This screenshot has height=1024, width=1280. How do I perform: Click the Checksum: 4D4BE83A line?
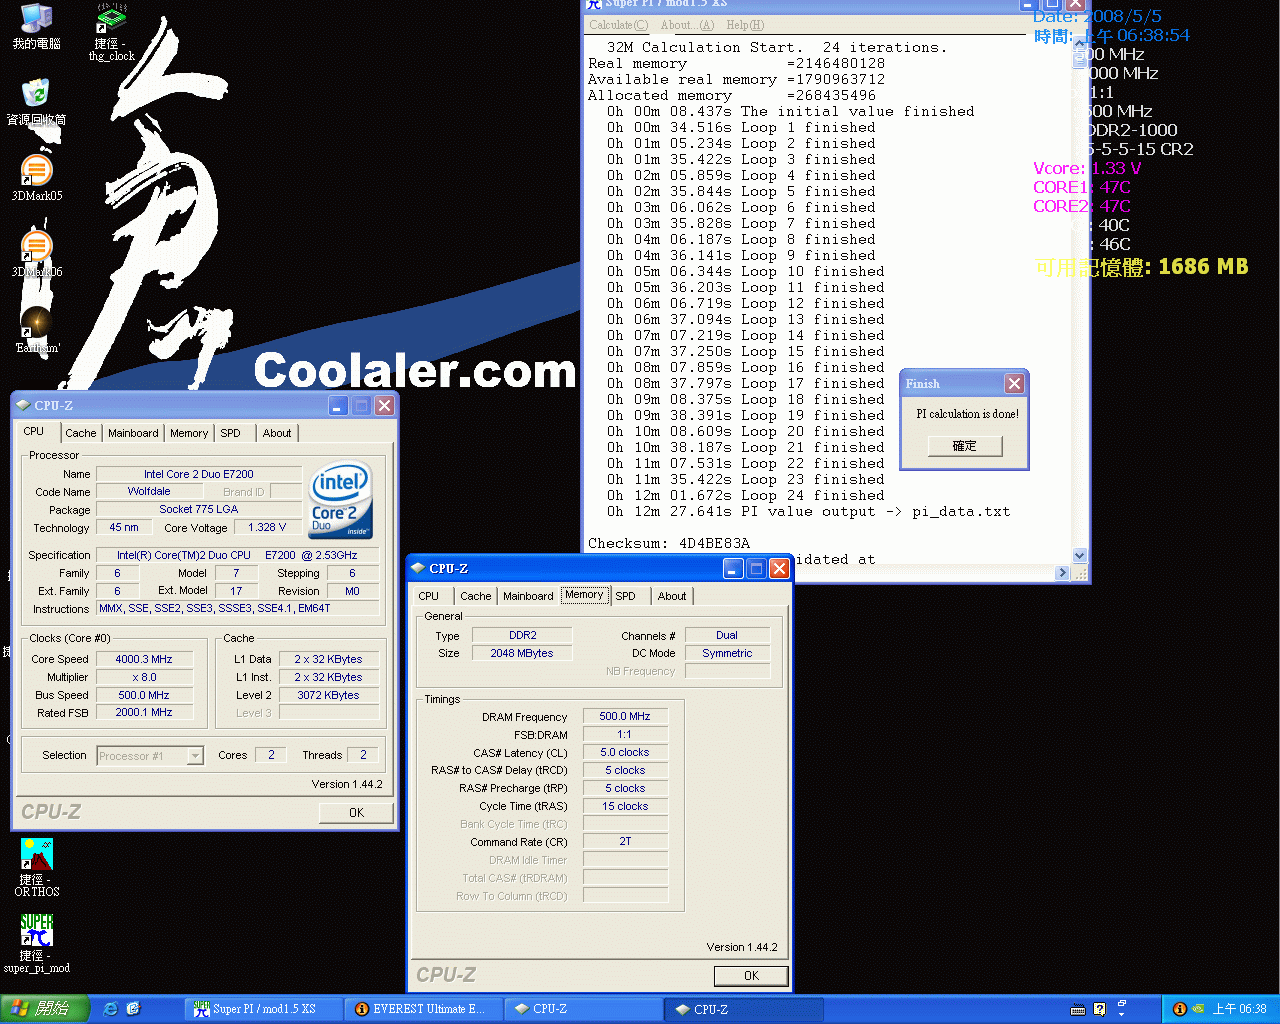click(669, 543)
